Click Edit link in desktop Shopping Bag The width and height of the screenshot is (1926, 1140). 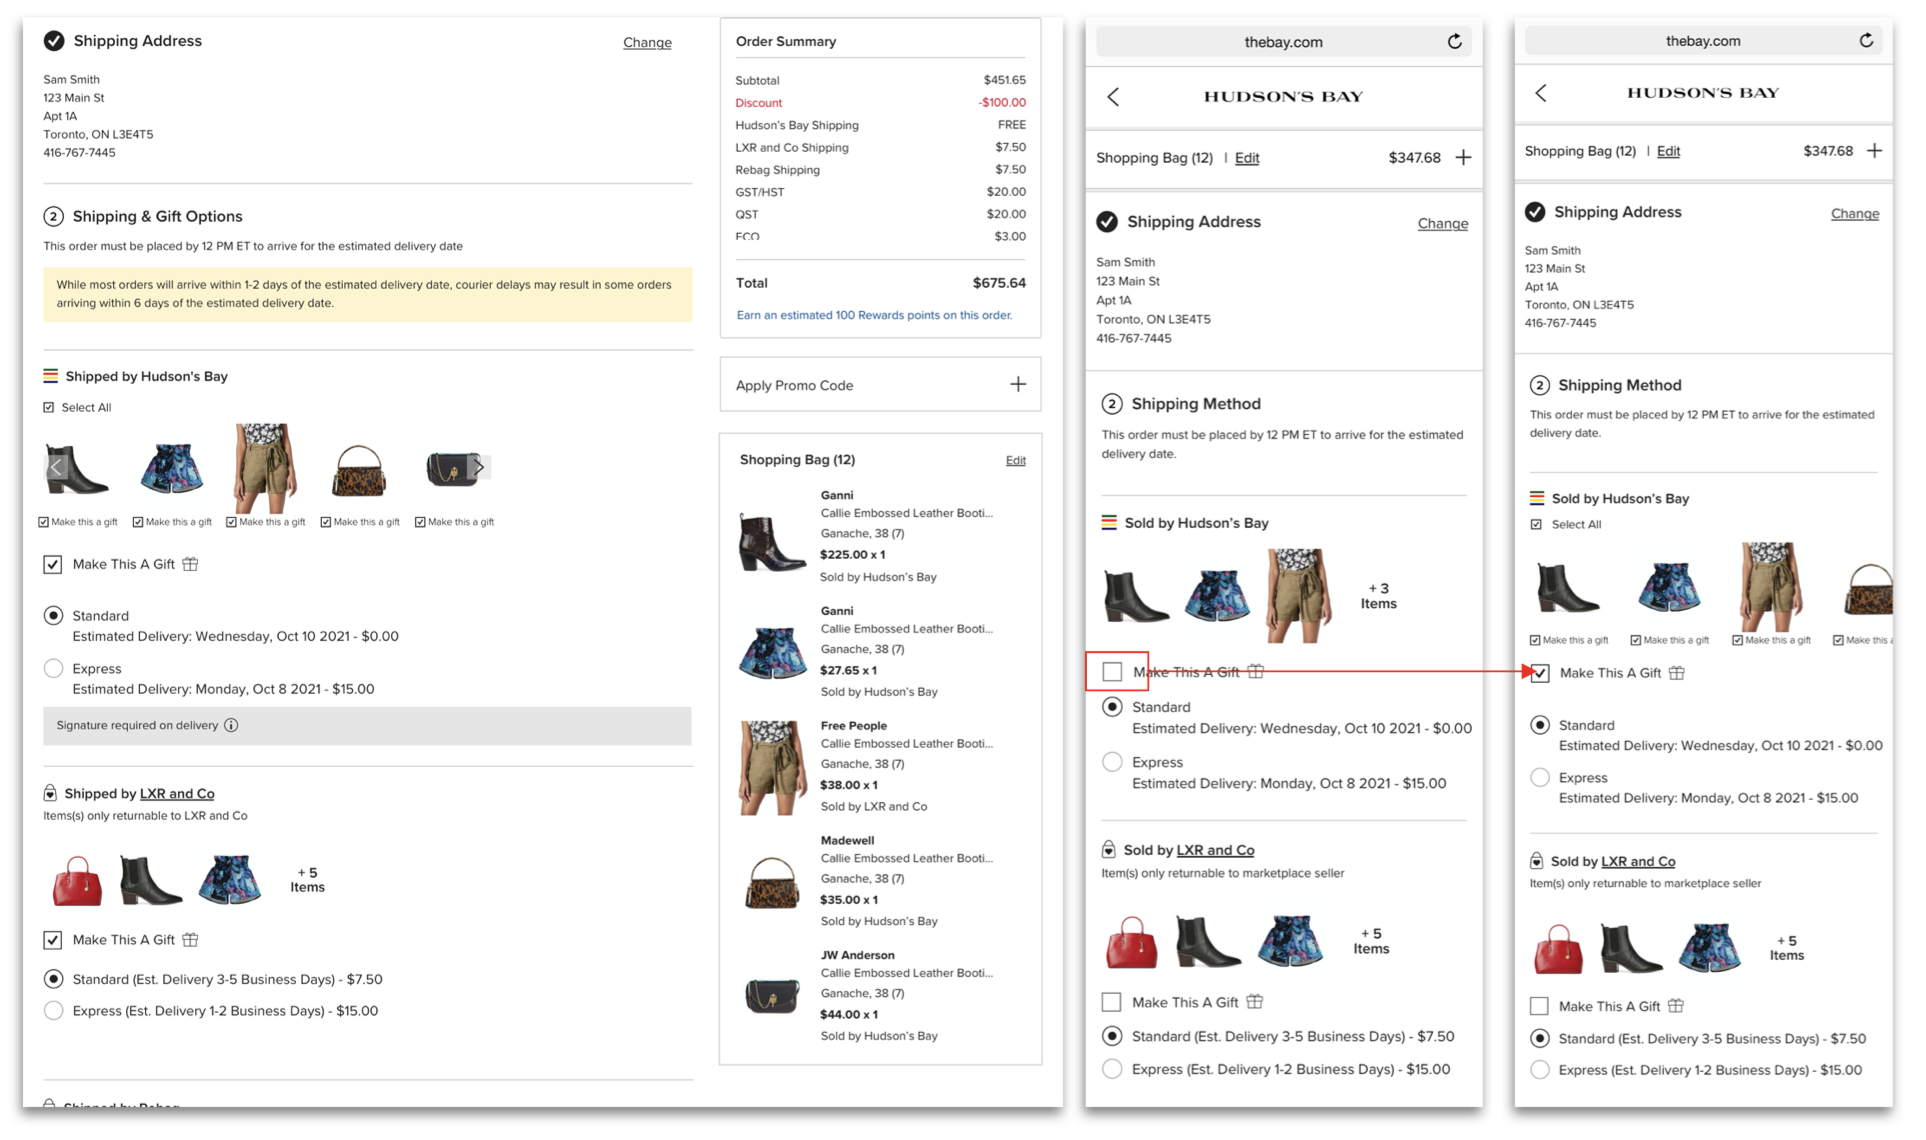click(x=1015, y=461)
